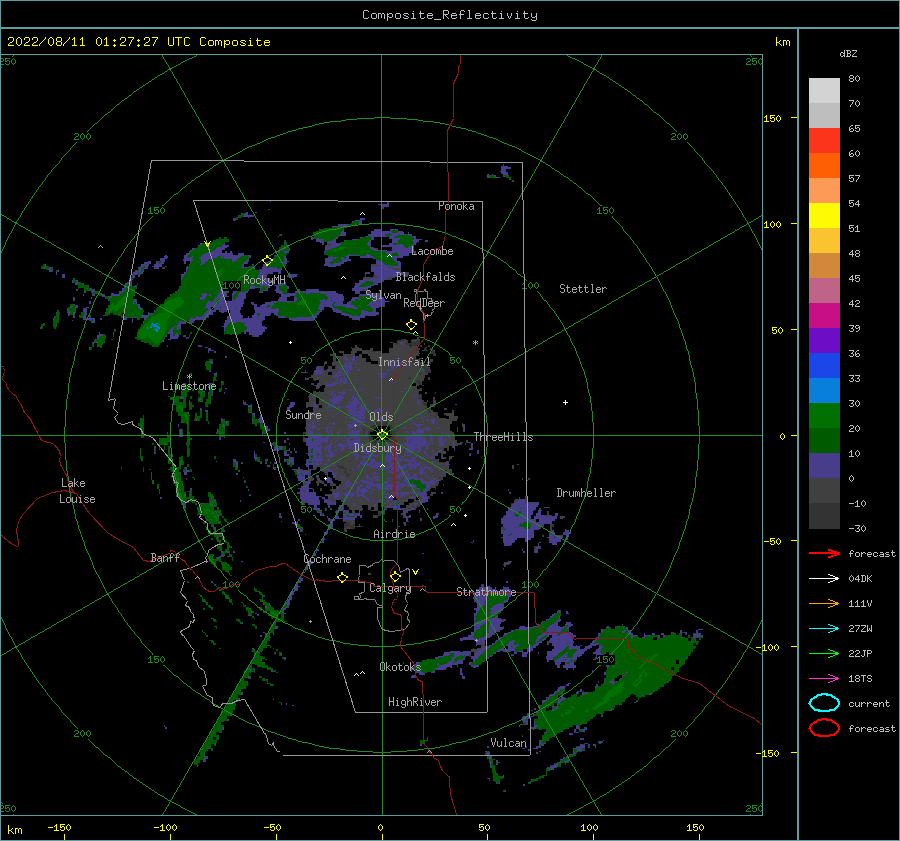
Task: Click the Innisfail city label
Action: [404, 362]
